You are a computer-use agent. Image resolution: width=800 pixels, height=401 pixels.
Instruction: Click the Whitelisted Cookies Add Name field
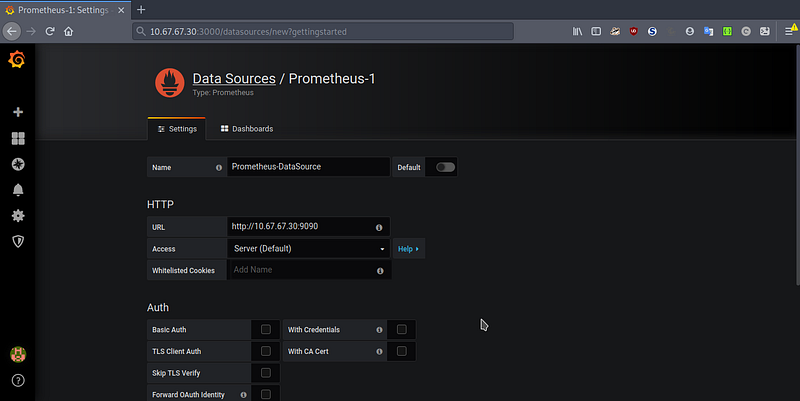309,270
